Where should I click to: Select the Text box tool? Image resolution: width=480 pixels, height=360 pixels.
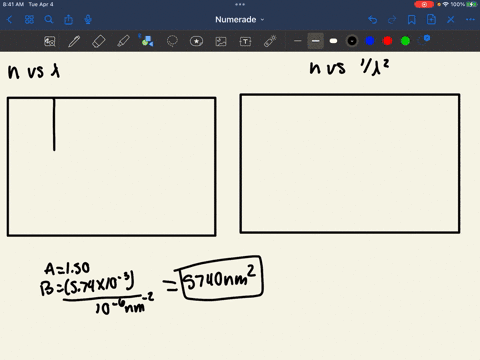245,41
